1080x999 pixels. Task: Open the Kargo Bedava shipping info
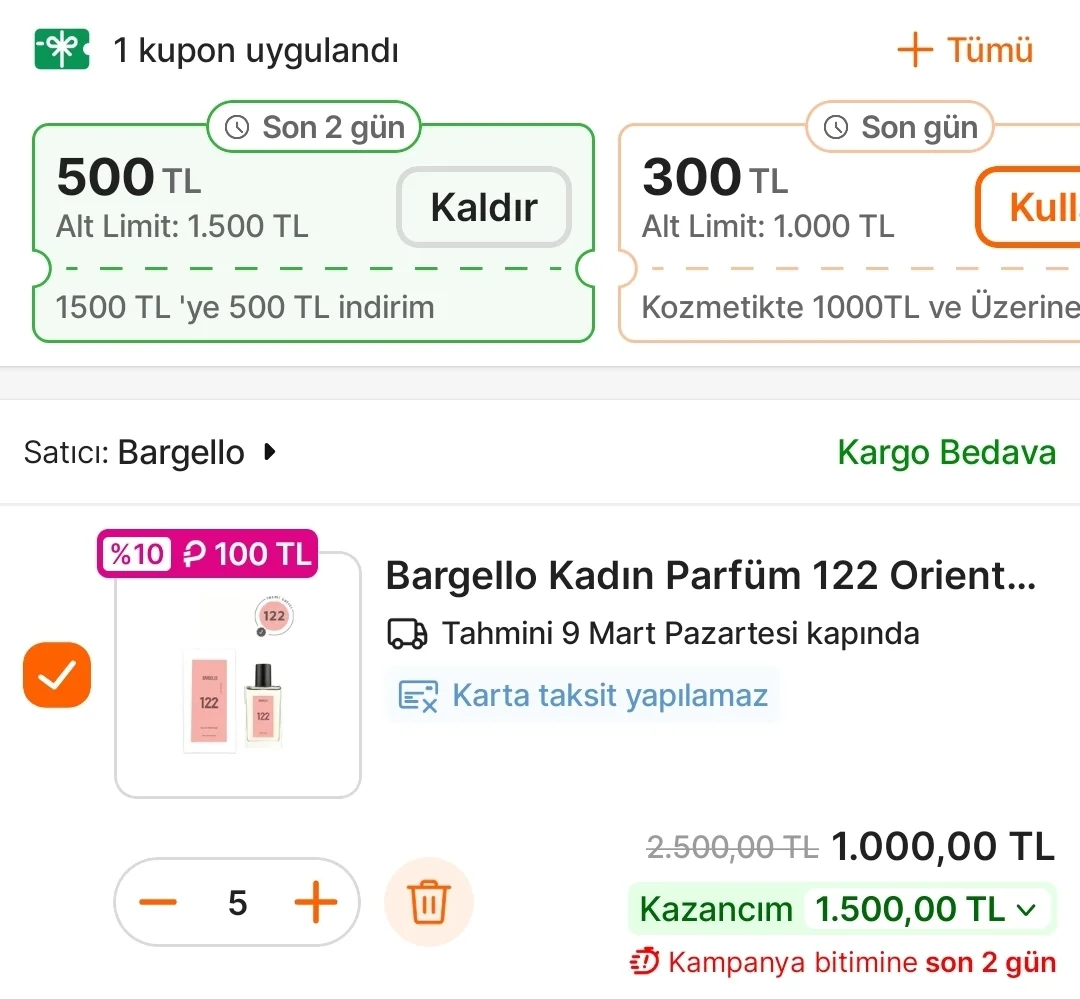click(946, 452)
